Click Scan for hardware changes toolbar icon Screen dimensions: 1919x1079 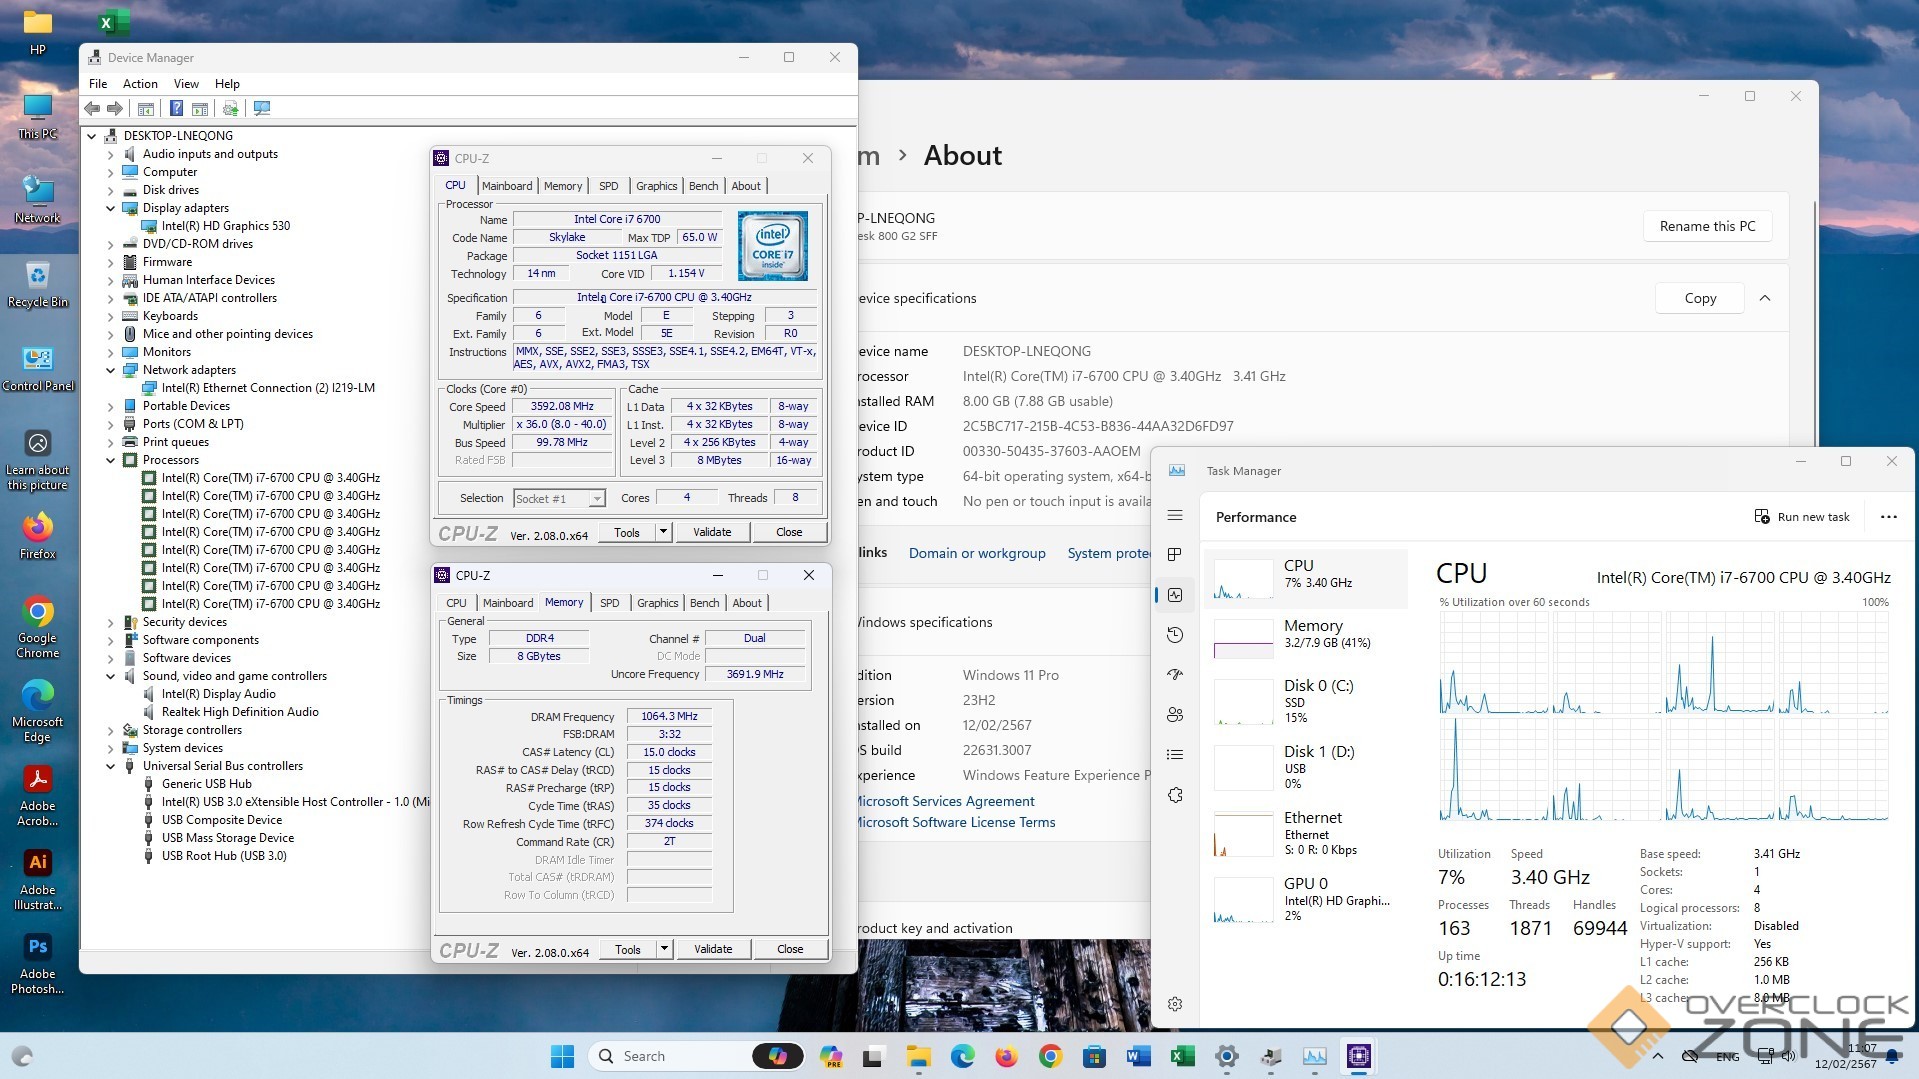click(x=262, y=108)
